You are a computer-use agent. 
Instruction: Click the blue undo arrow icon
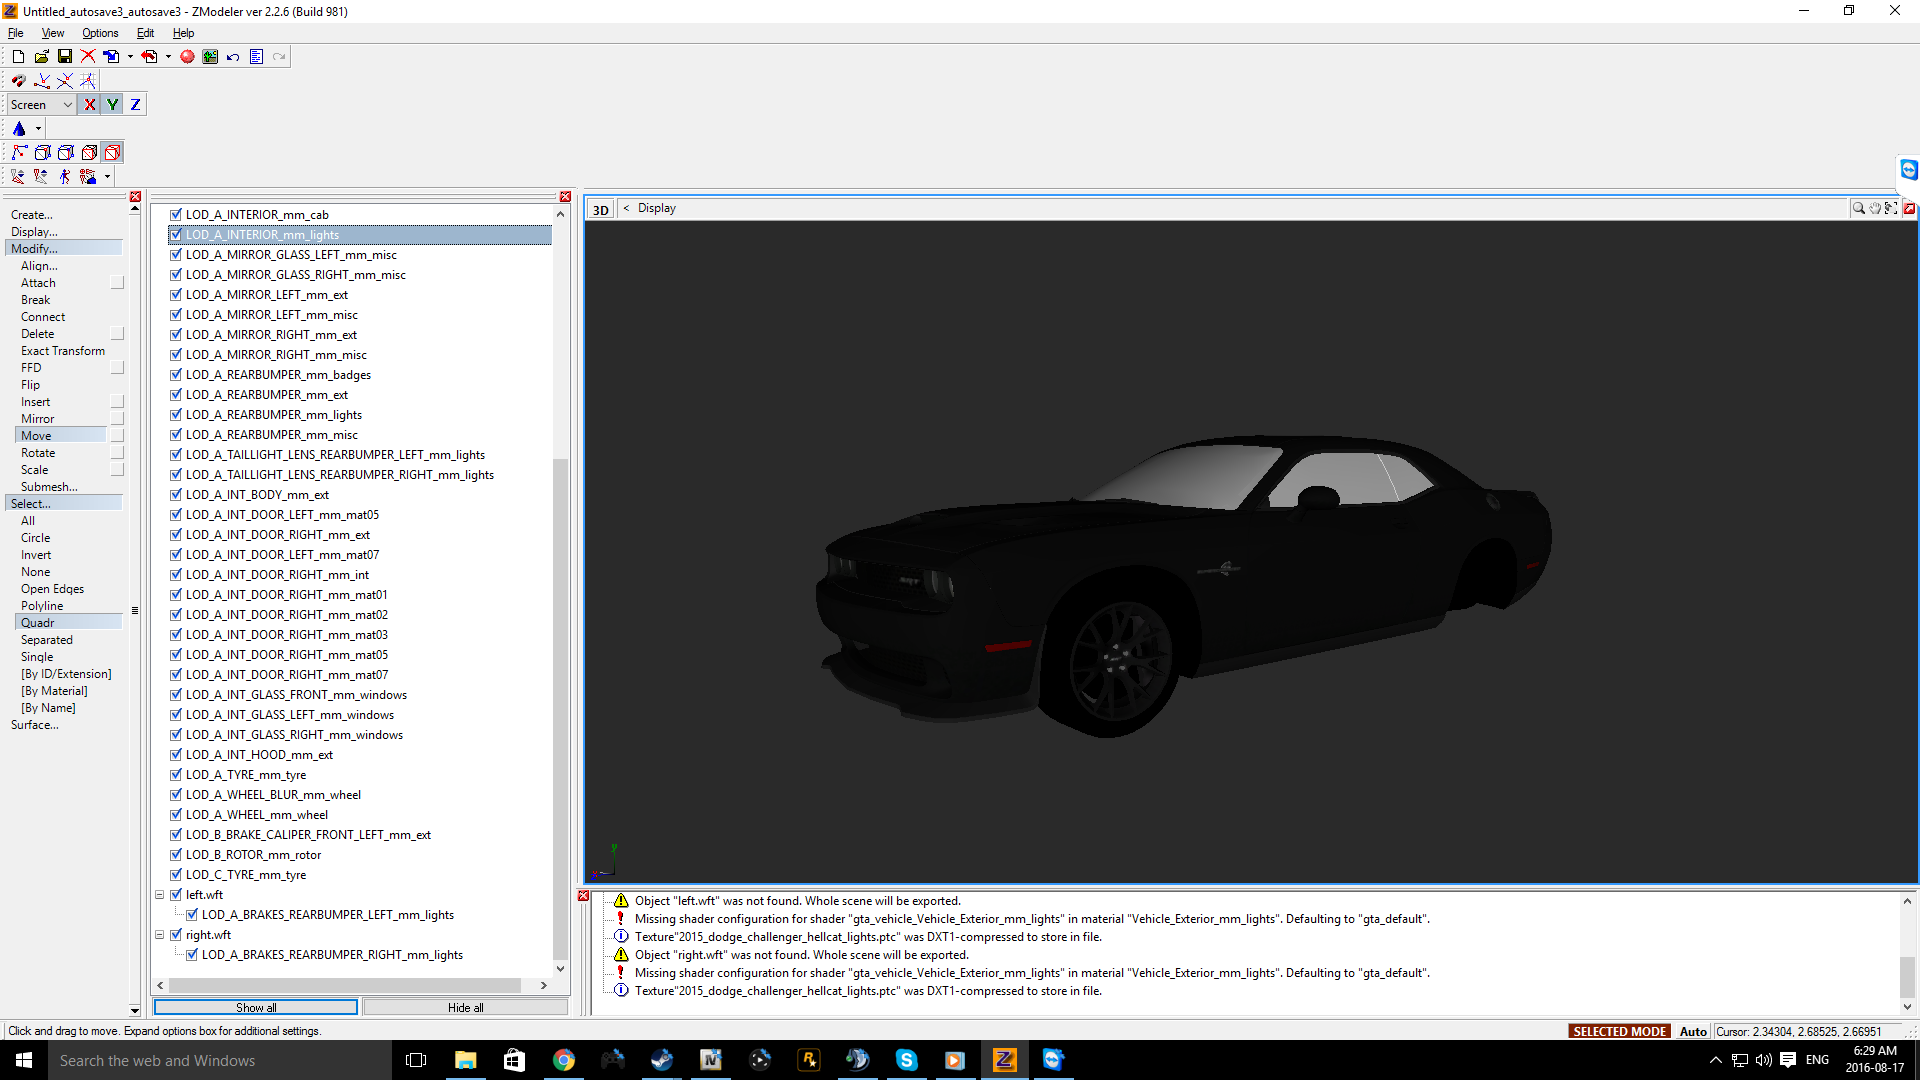pos(233,57)
